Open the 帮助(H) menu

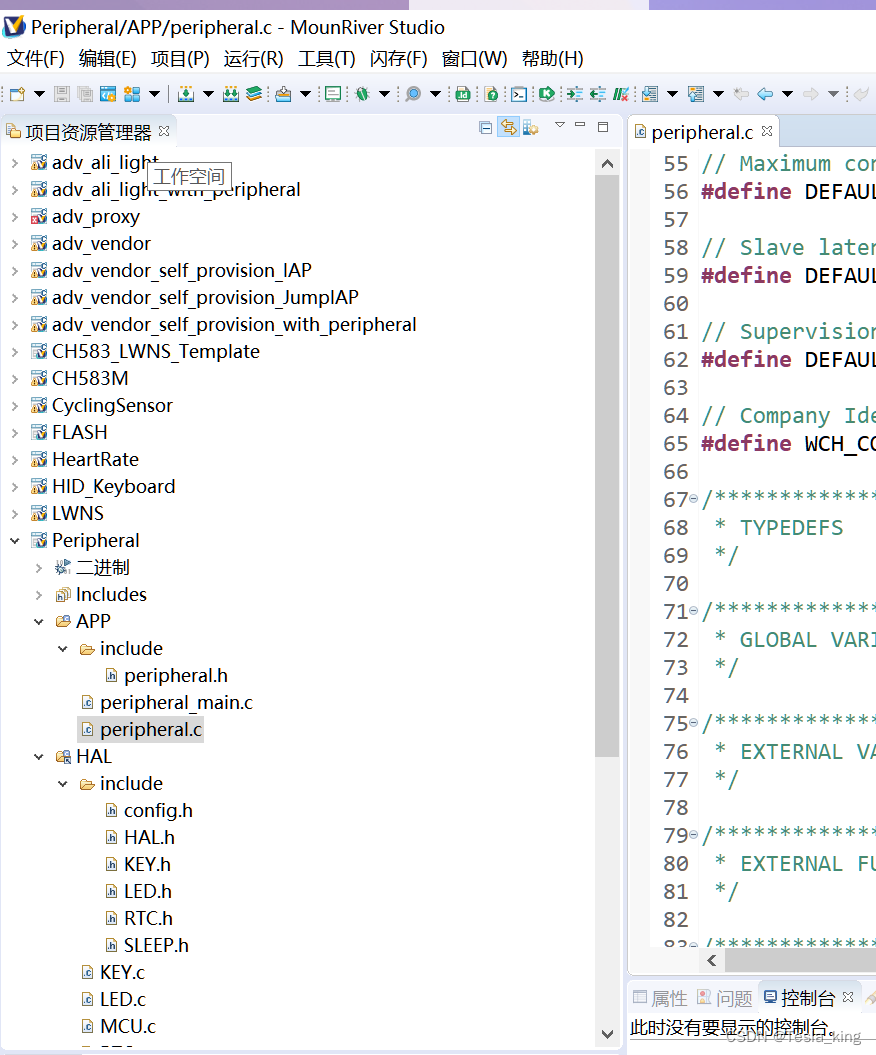click(x=552, y=59)
